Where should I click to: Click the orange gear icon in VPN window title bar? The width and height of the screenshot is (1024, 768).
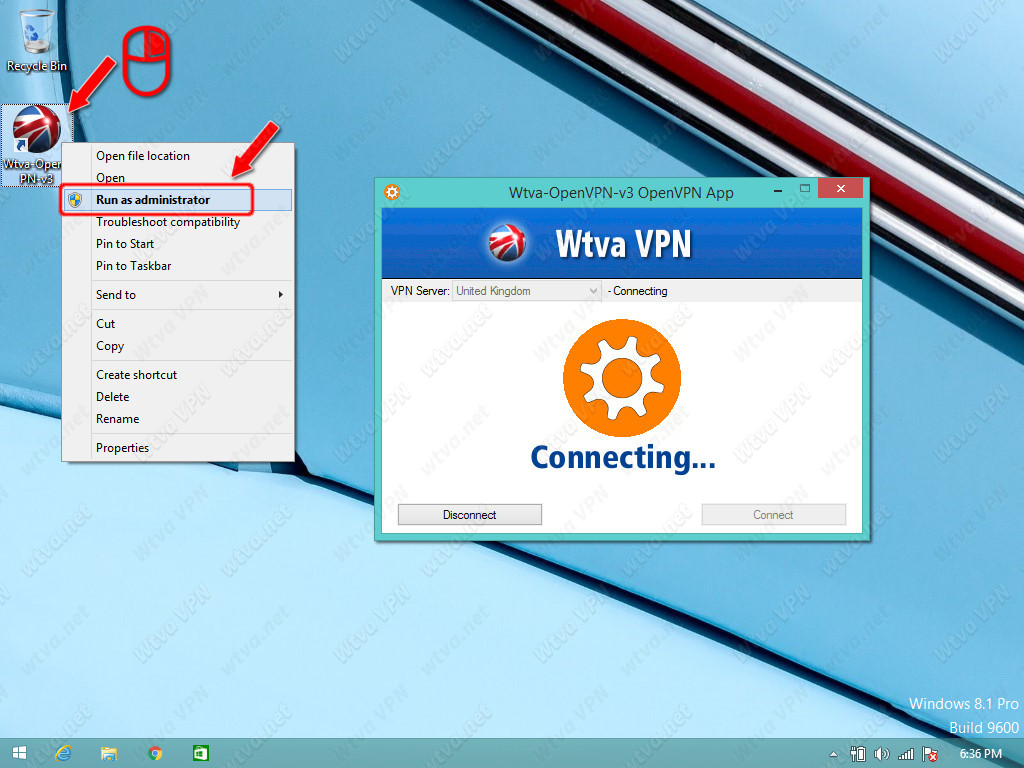(392, 192)
